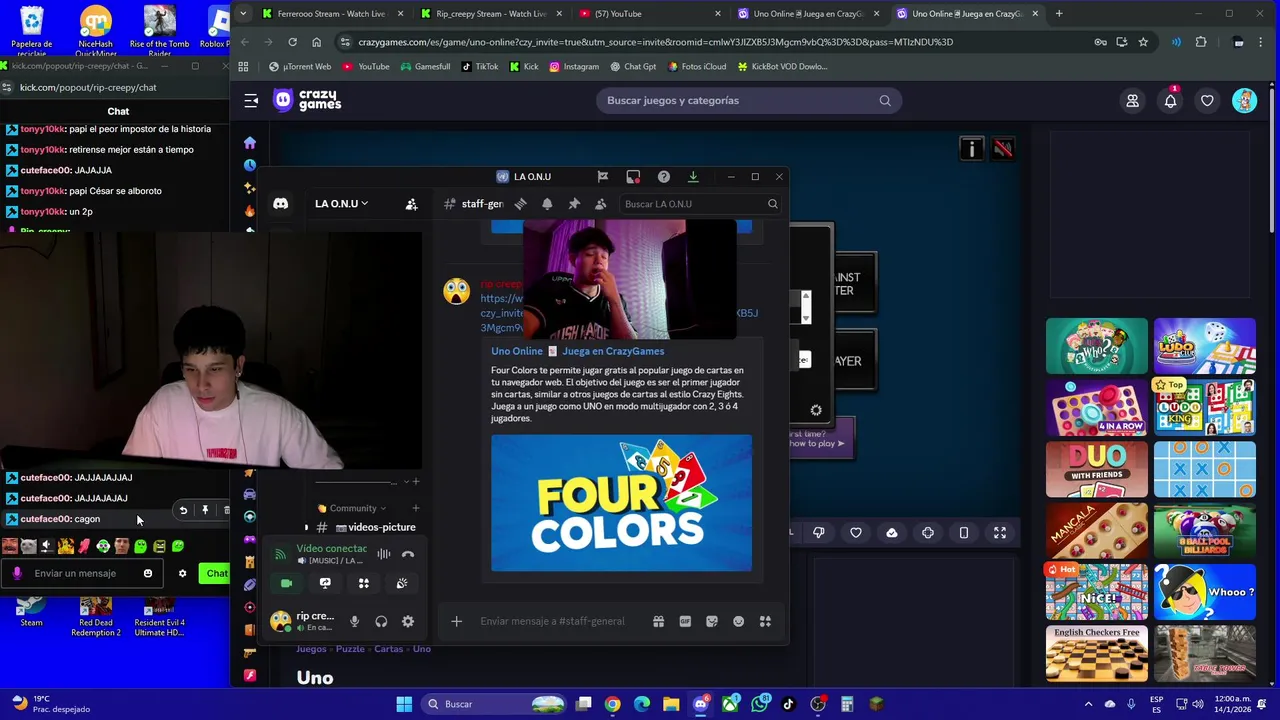Open Discord apps launcher in message bar
The image size is (1280, 720).
(x=765, y=621)
